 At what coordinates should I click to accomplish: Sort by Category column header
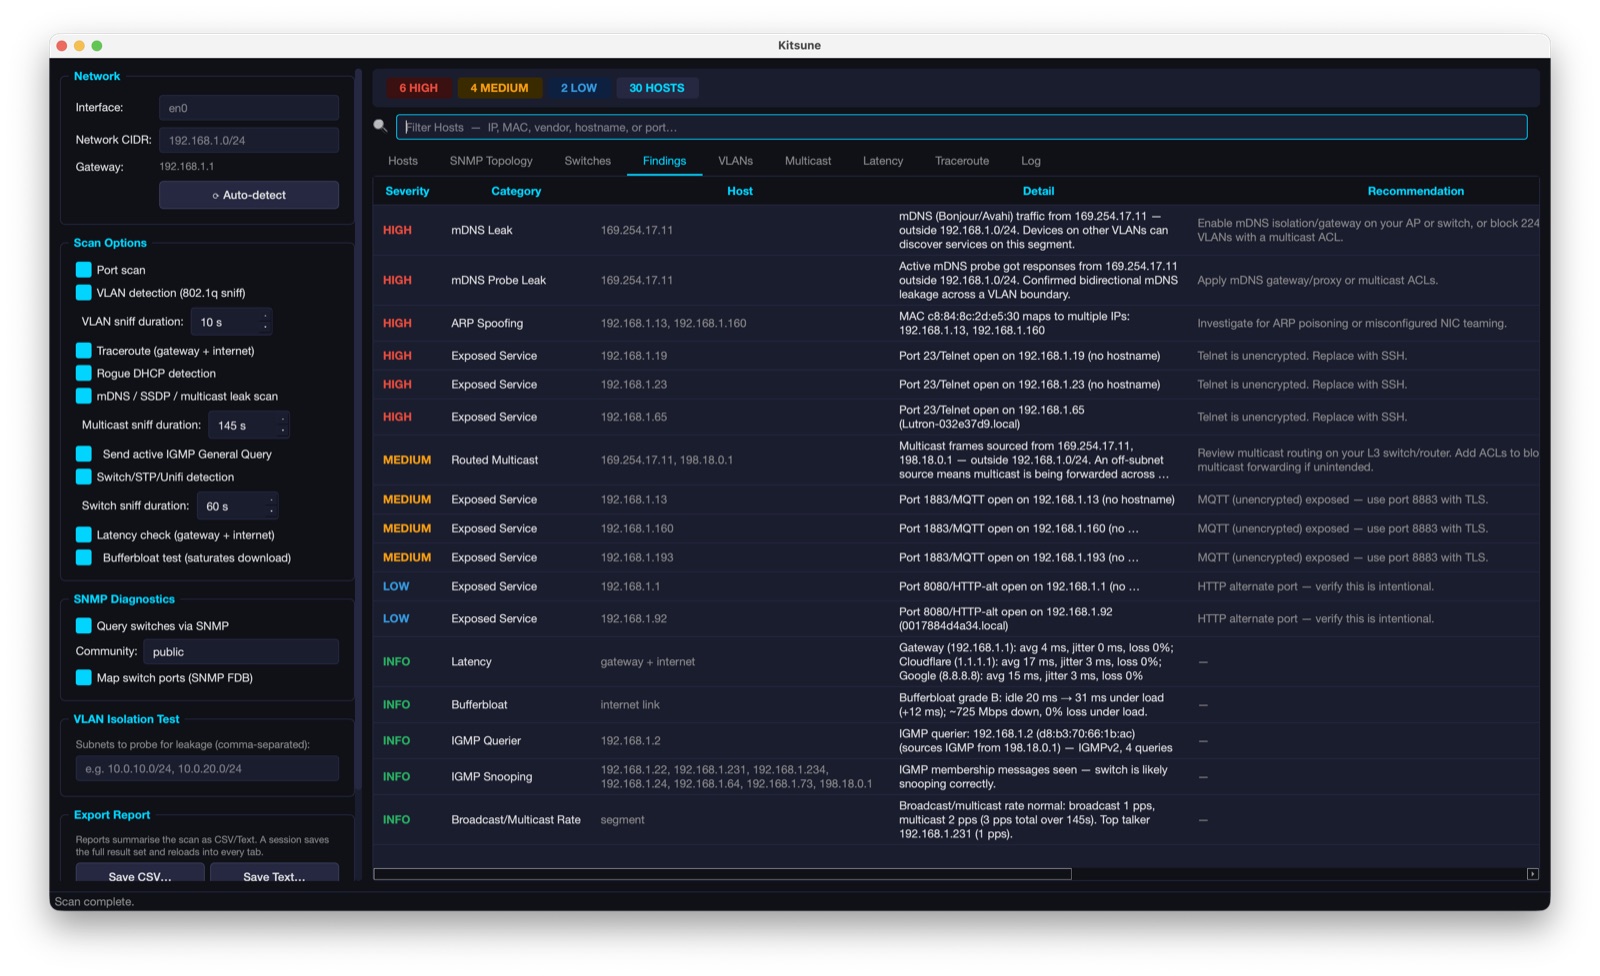[516, 191]
